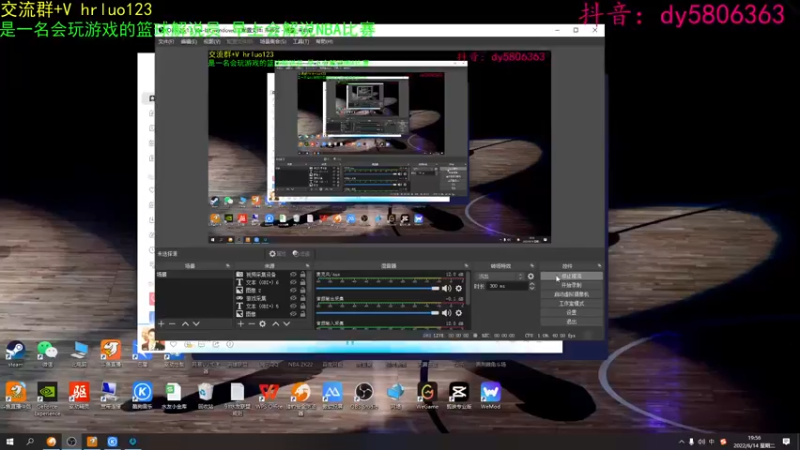The image size is (800, 450).
Task: Open the 文件(F) menu
Action: coord(166,41)
